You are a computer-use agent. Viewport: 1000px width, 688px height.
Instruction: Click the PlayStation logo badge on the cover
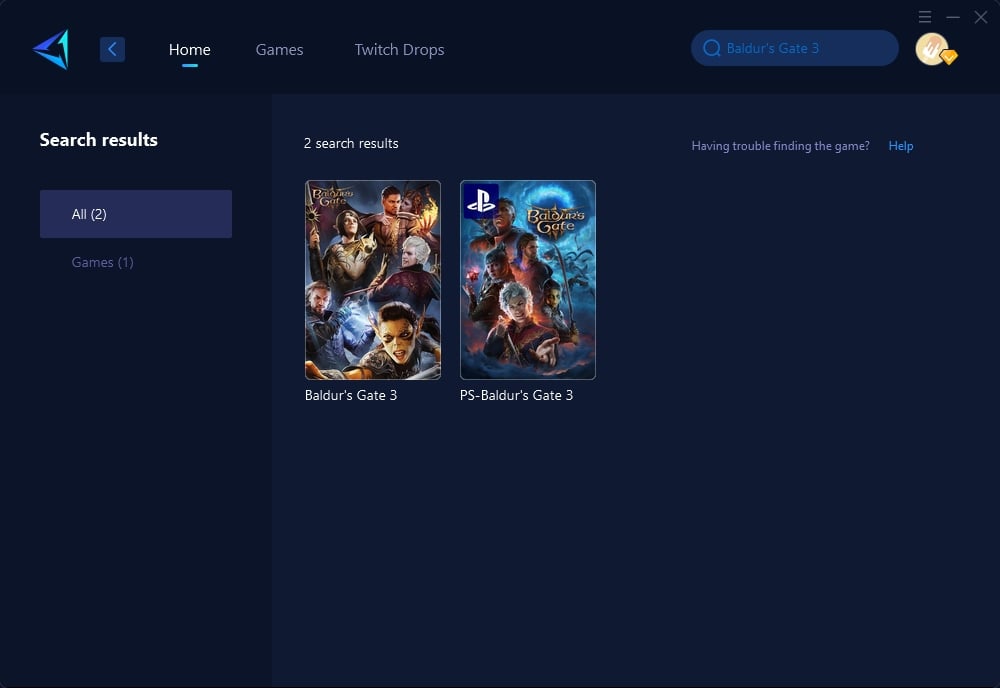(x=481, y=201)
